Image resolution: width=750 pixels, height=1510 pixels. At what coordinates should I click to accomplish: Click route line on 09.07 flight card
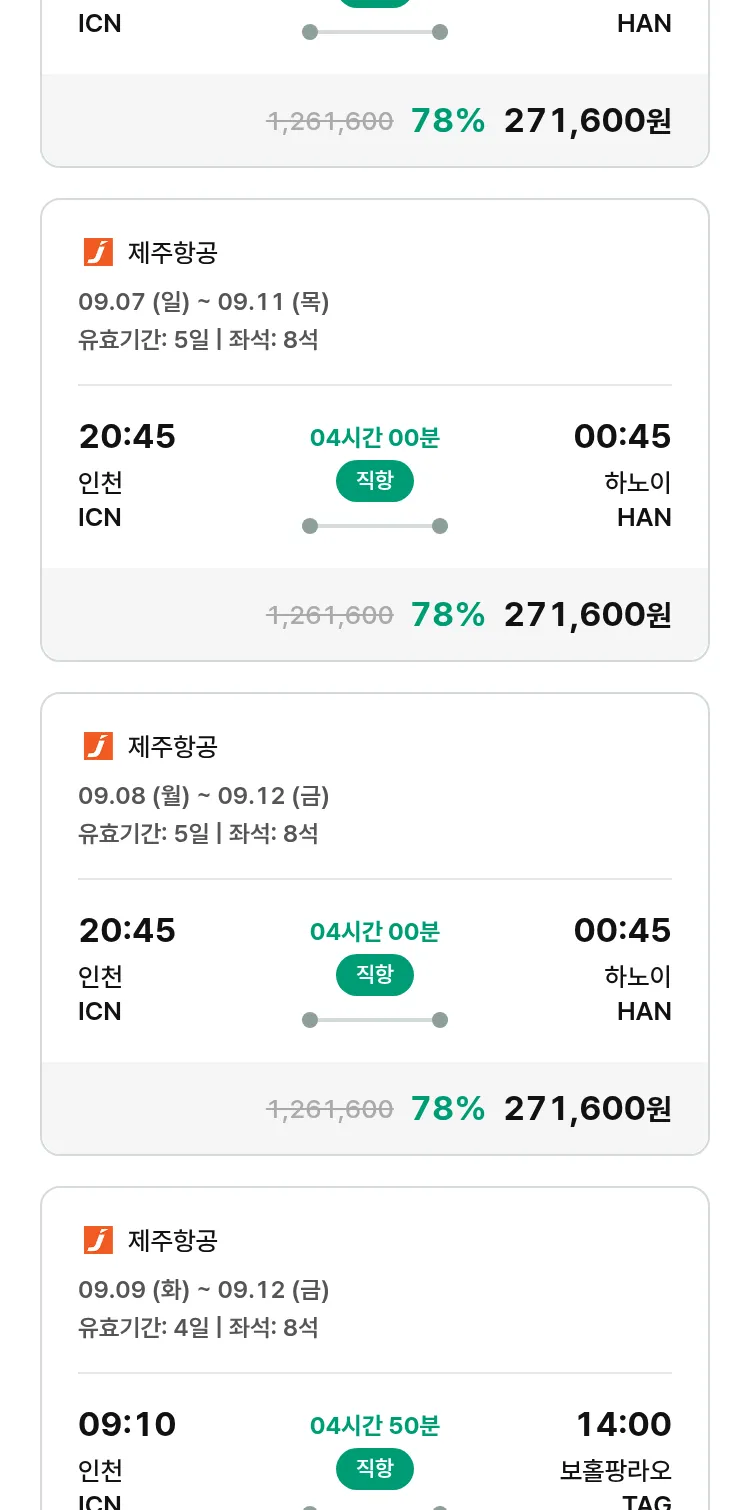pyautogui.click(x=374, y=526)
